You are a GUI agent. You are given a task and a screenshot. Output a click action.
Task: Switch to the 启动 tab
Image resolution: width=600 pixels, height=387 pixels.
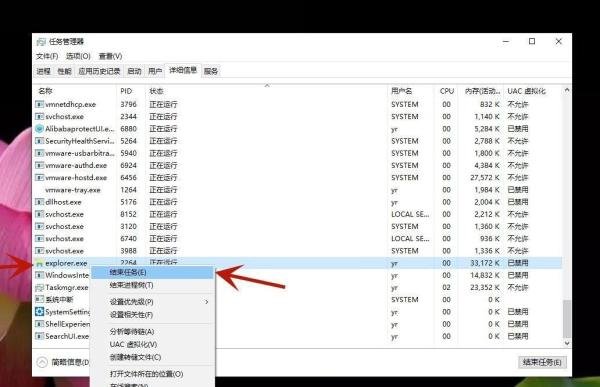coord(134,71)
